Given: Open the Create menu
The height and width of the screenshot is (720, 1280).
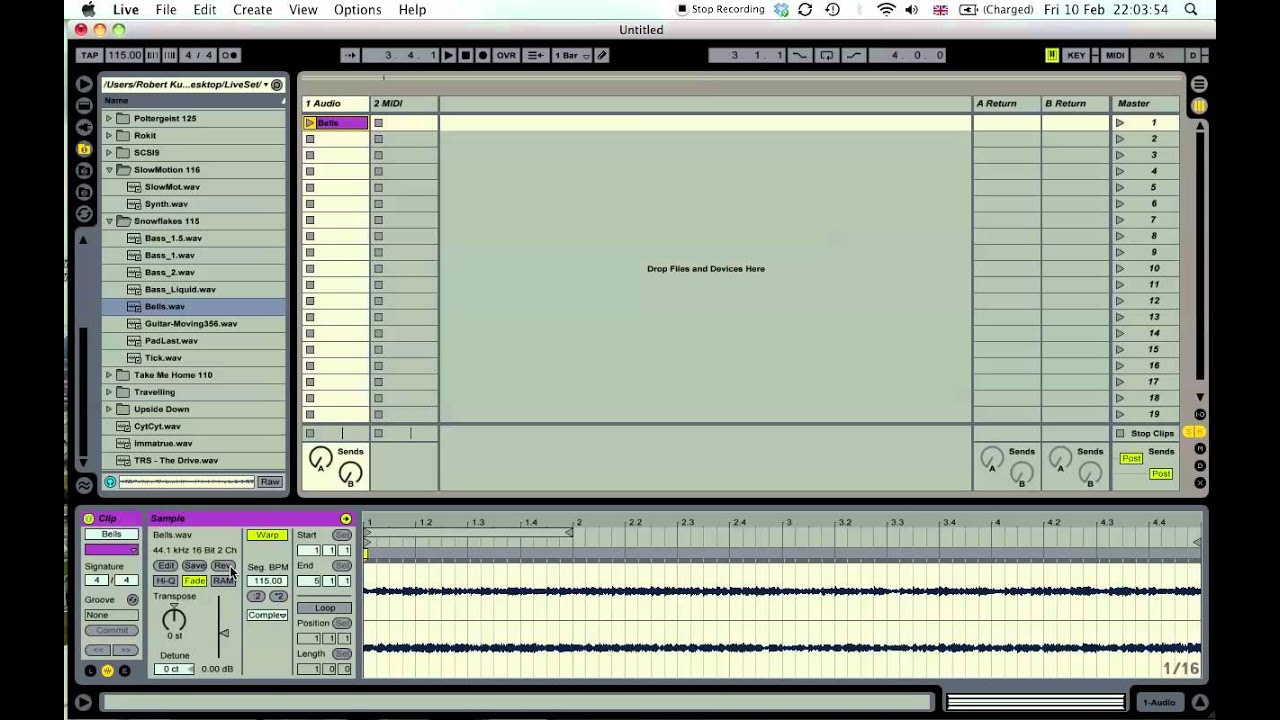Looking at the screenshot, I should (252, 9).
